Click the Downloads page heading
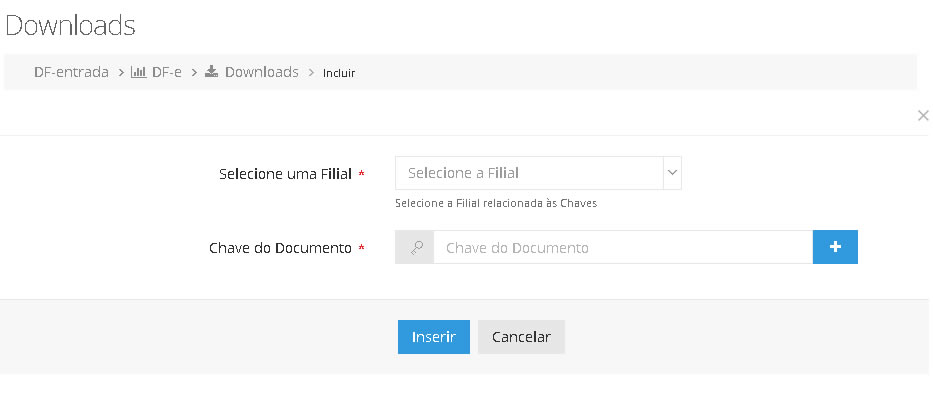Image resolution: width=933 pixels, height=409 pixels. (71, 26)
